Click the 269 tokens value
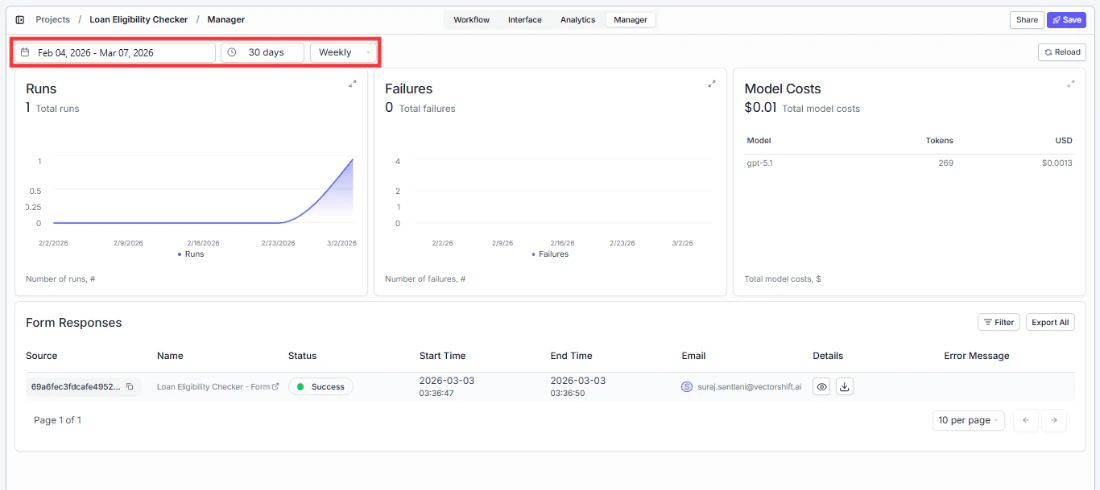This screenshot has width=1100, height=490. point(946,163)
